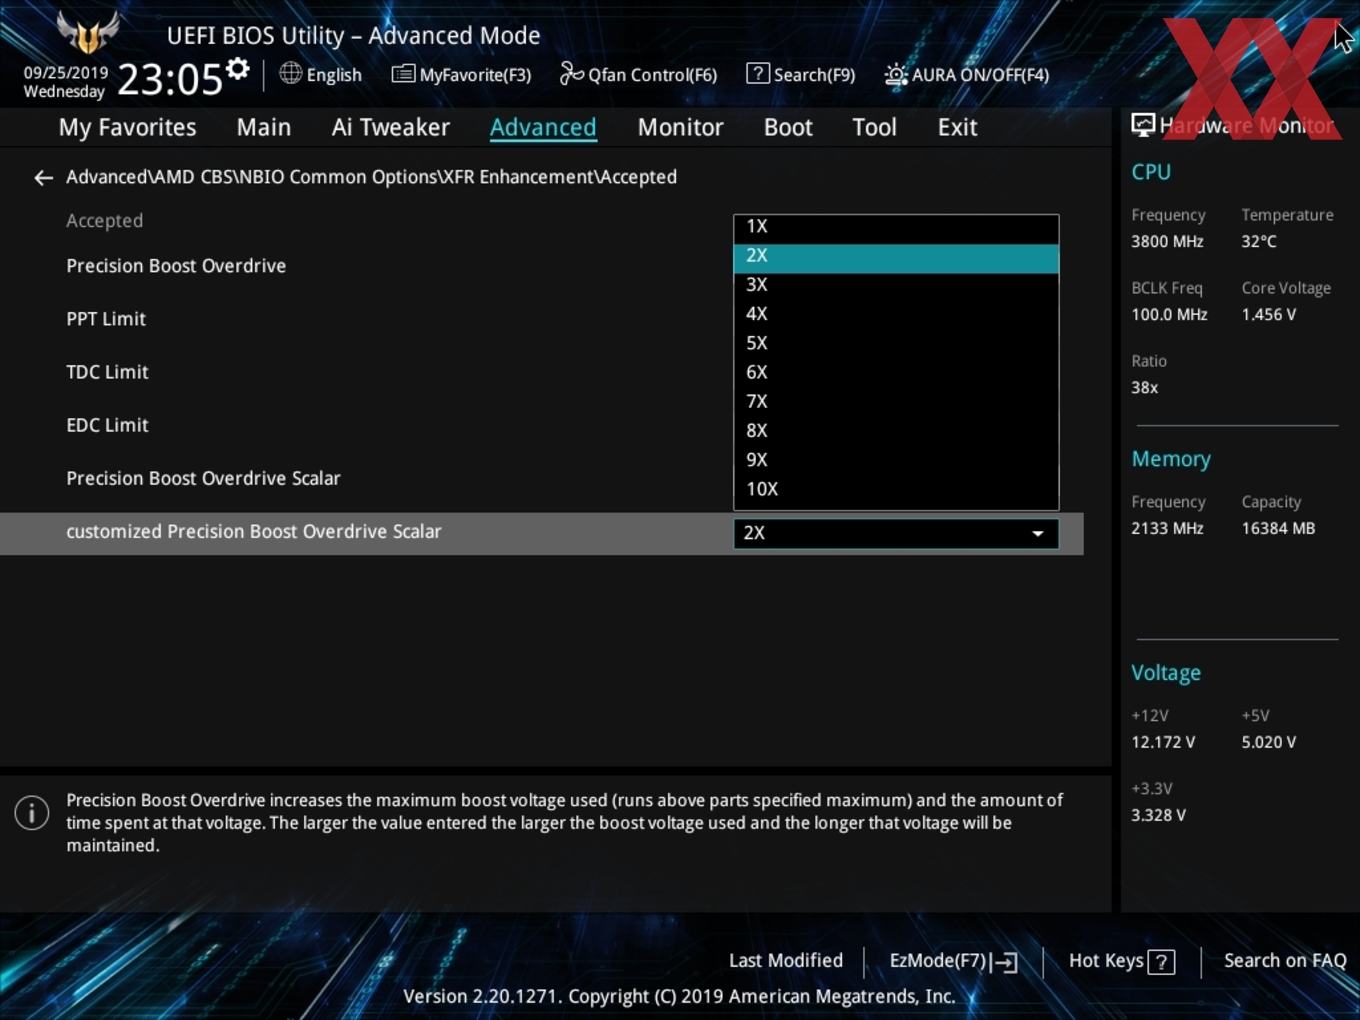The width and height of the screenshot is (1360, 1020).
Task: Click the back arrow beside the breadcrumb path
Action: tap(43, 178)
